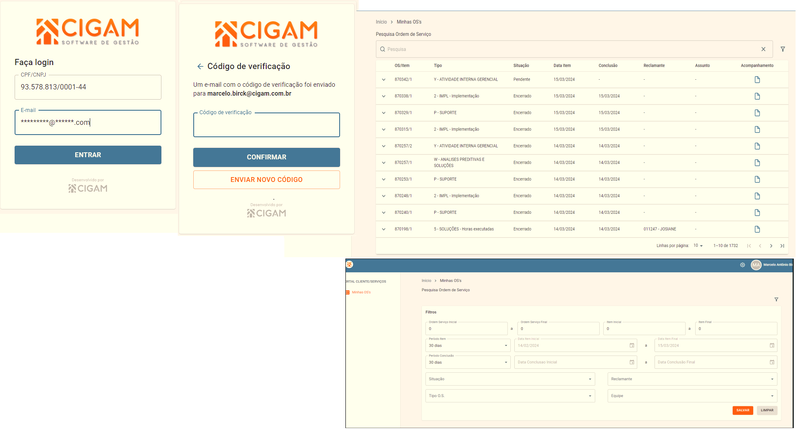The height and width of the screenshot is (429, 800).
Task: Focus the Ordem Serviço Inicial field
Action: tap(466, 329)
